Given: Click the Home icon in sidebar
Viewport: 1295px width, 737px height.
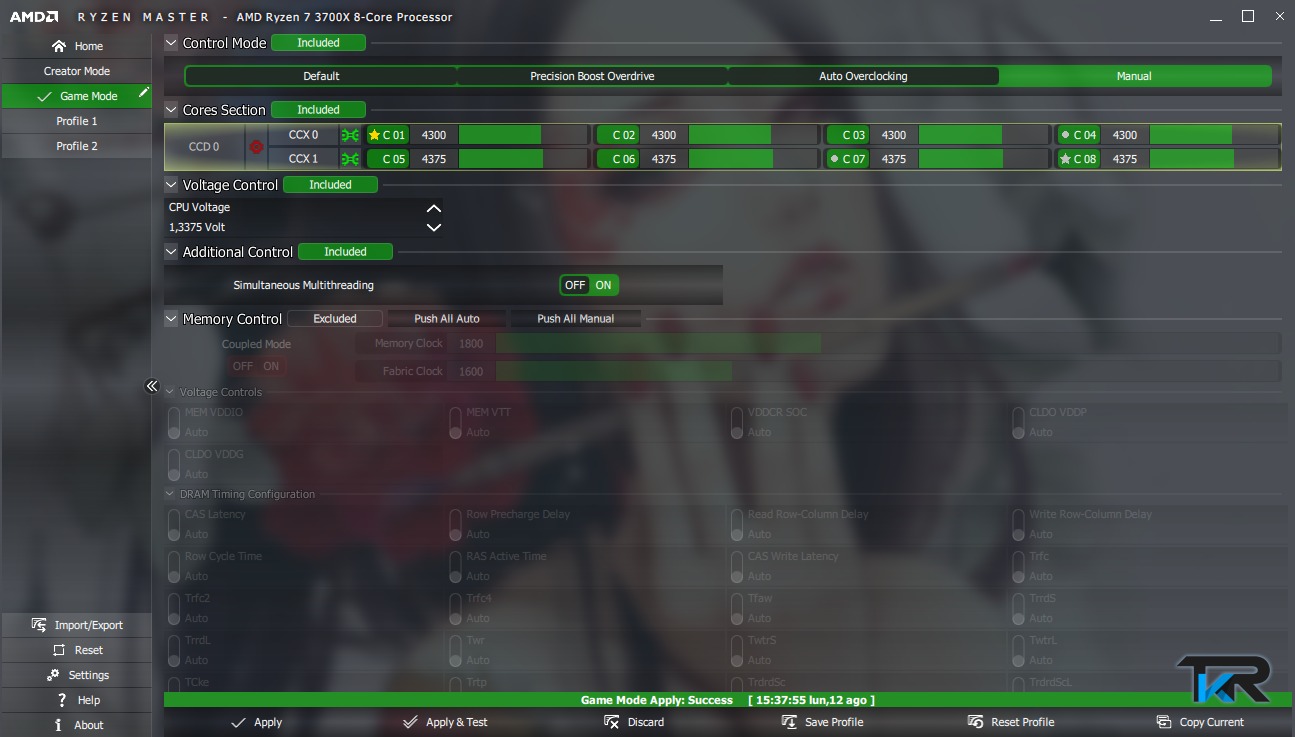Looking at the screenshot, I should [59, 46].
